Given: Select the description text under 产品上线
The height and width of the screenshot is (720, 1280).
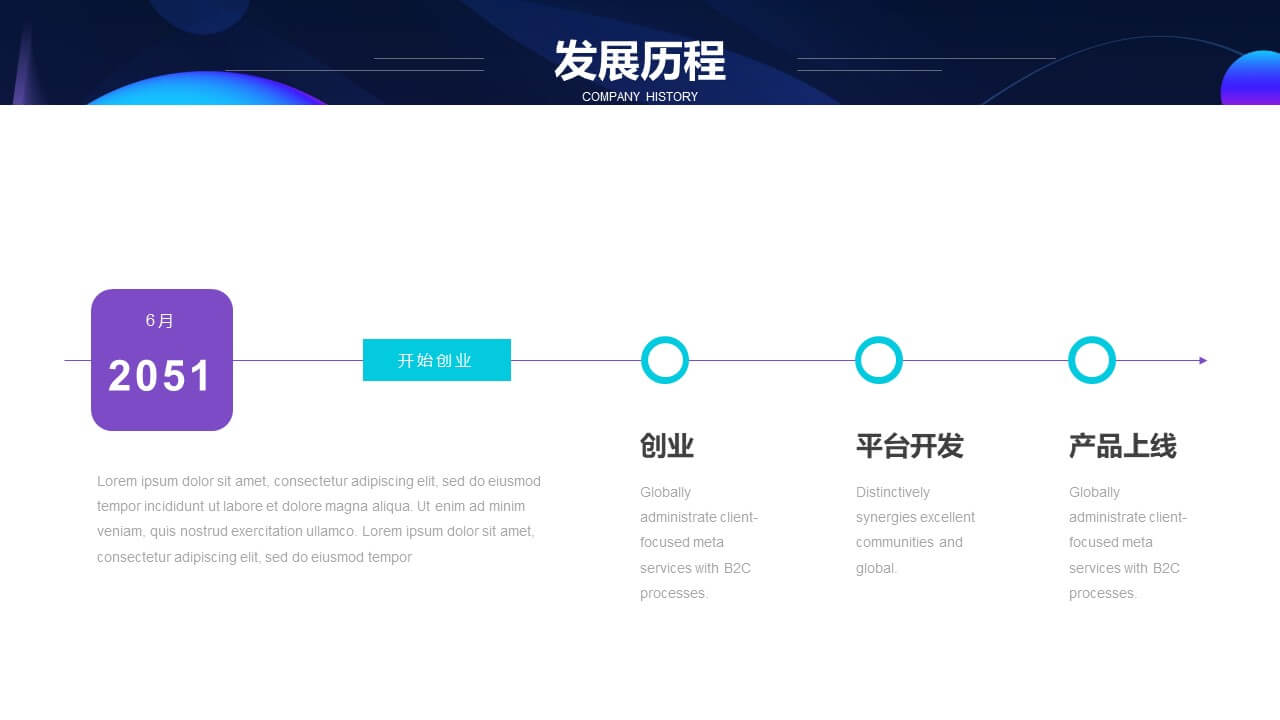Looking at the screenshot, I should (x=1128, y=542).
